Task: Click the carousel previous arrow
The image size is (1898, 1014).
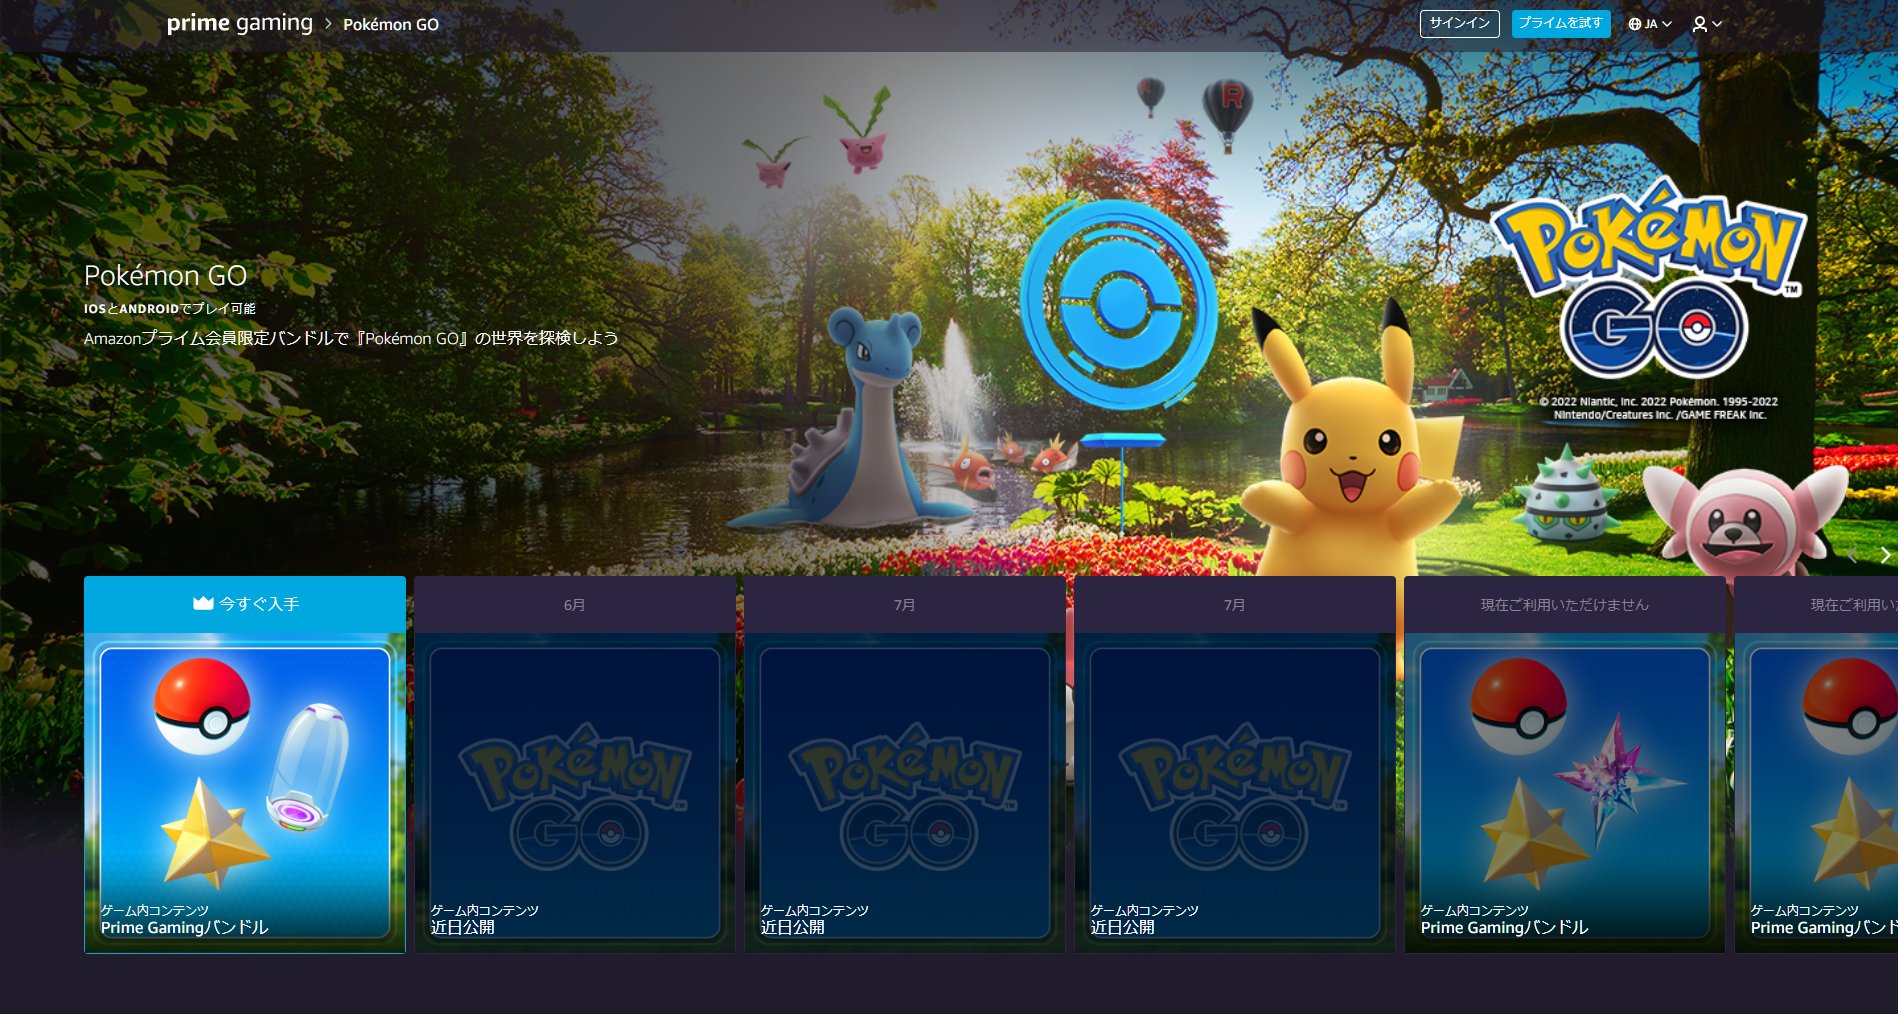Action: 1852,555
